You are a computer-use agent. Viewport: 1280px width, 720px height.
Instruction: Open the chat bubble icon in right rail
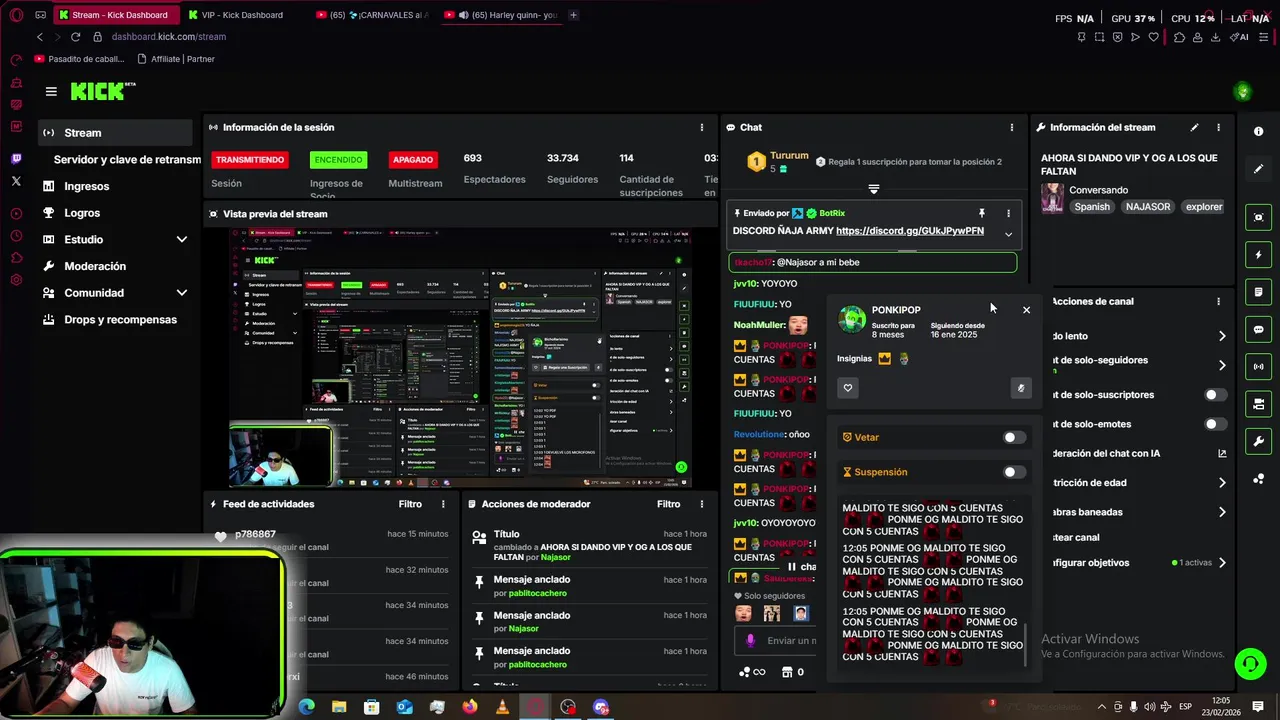(1258, 330)
